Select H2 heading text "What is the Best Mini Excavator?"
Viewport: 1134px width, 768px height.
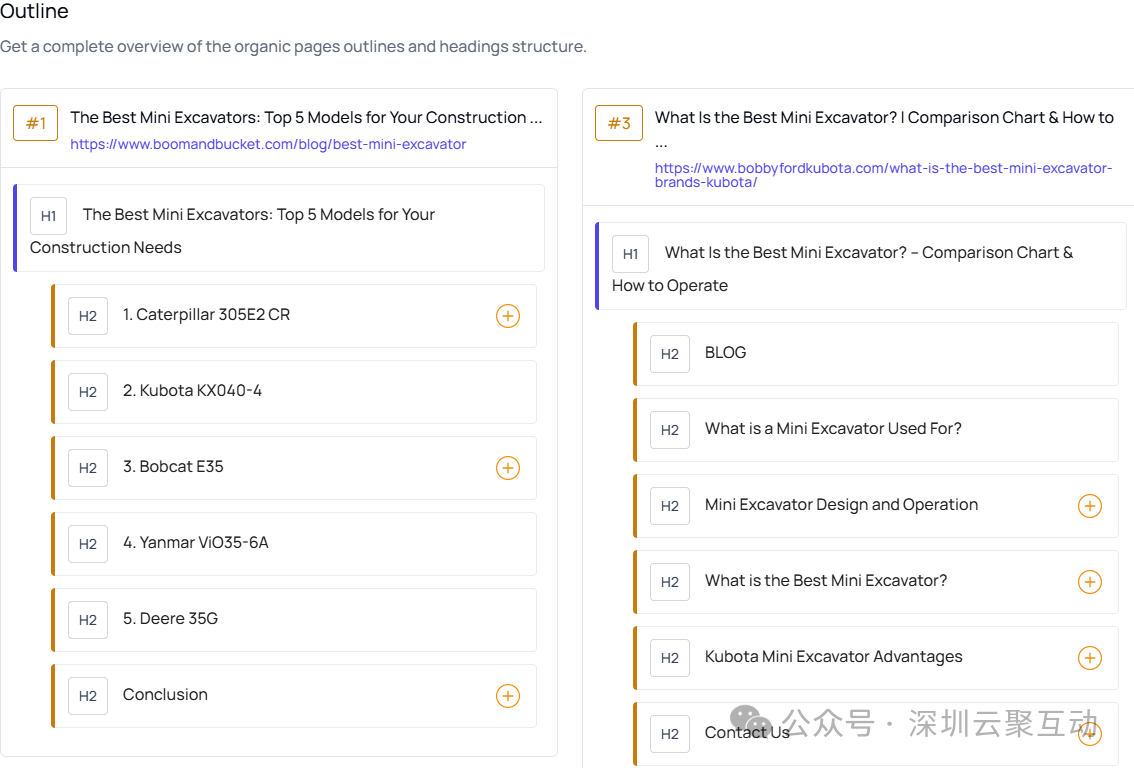(x=826, y=580)
